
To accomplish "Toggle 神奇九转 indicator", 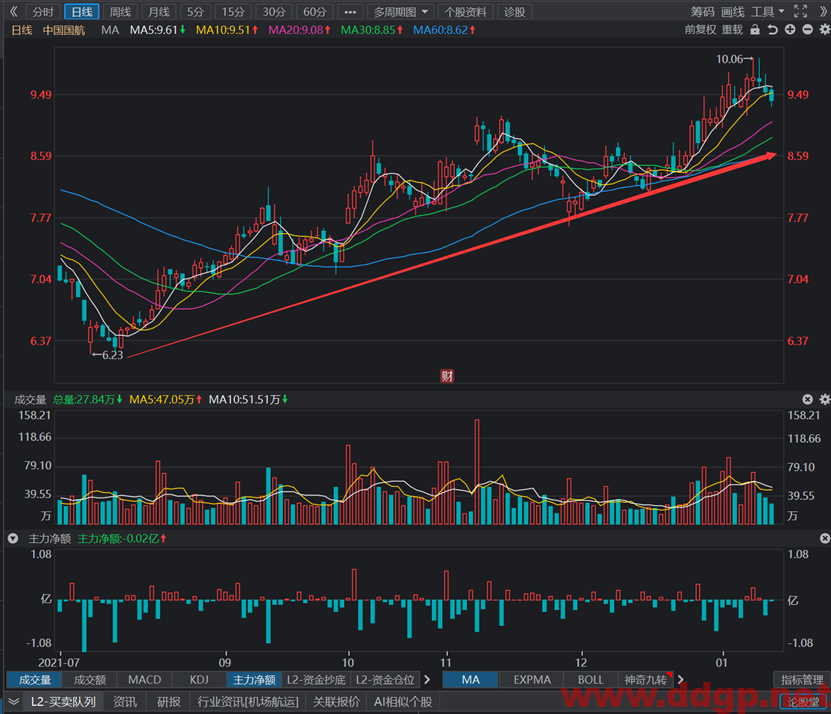I will (x=646, y=680).
